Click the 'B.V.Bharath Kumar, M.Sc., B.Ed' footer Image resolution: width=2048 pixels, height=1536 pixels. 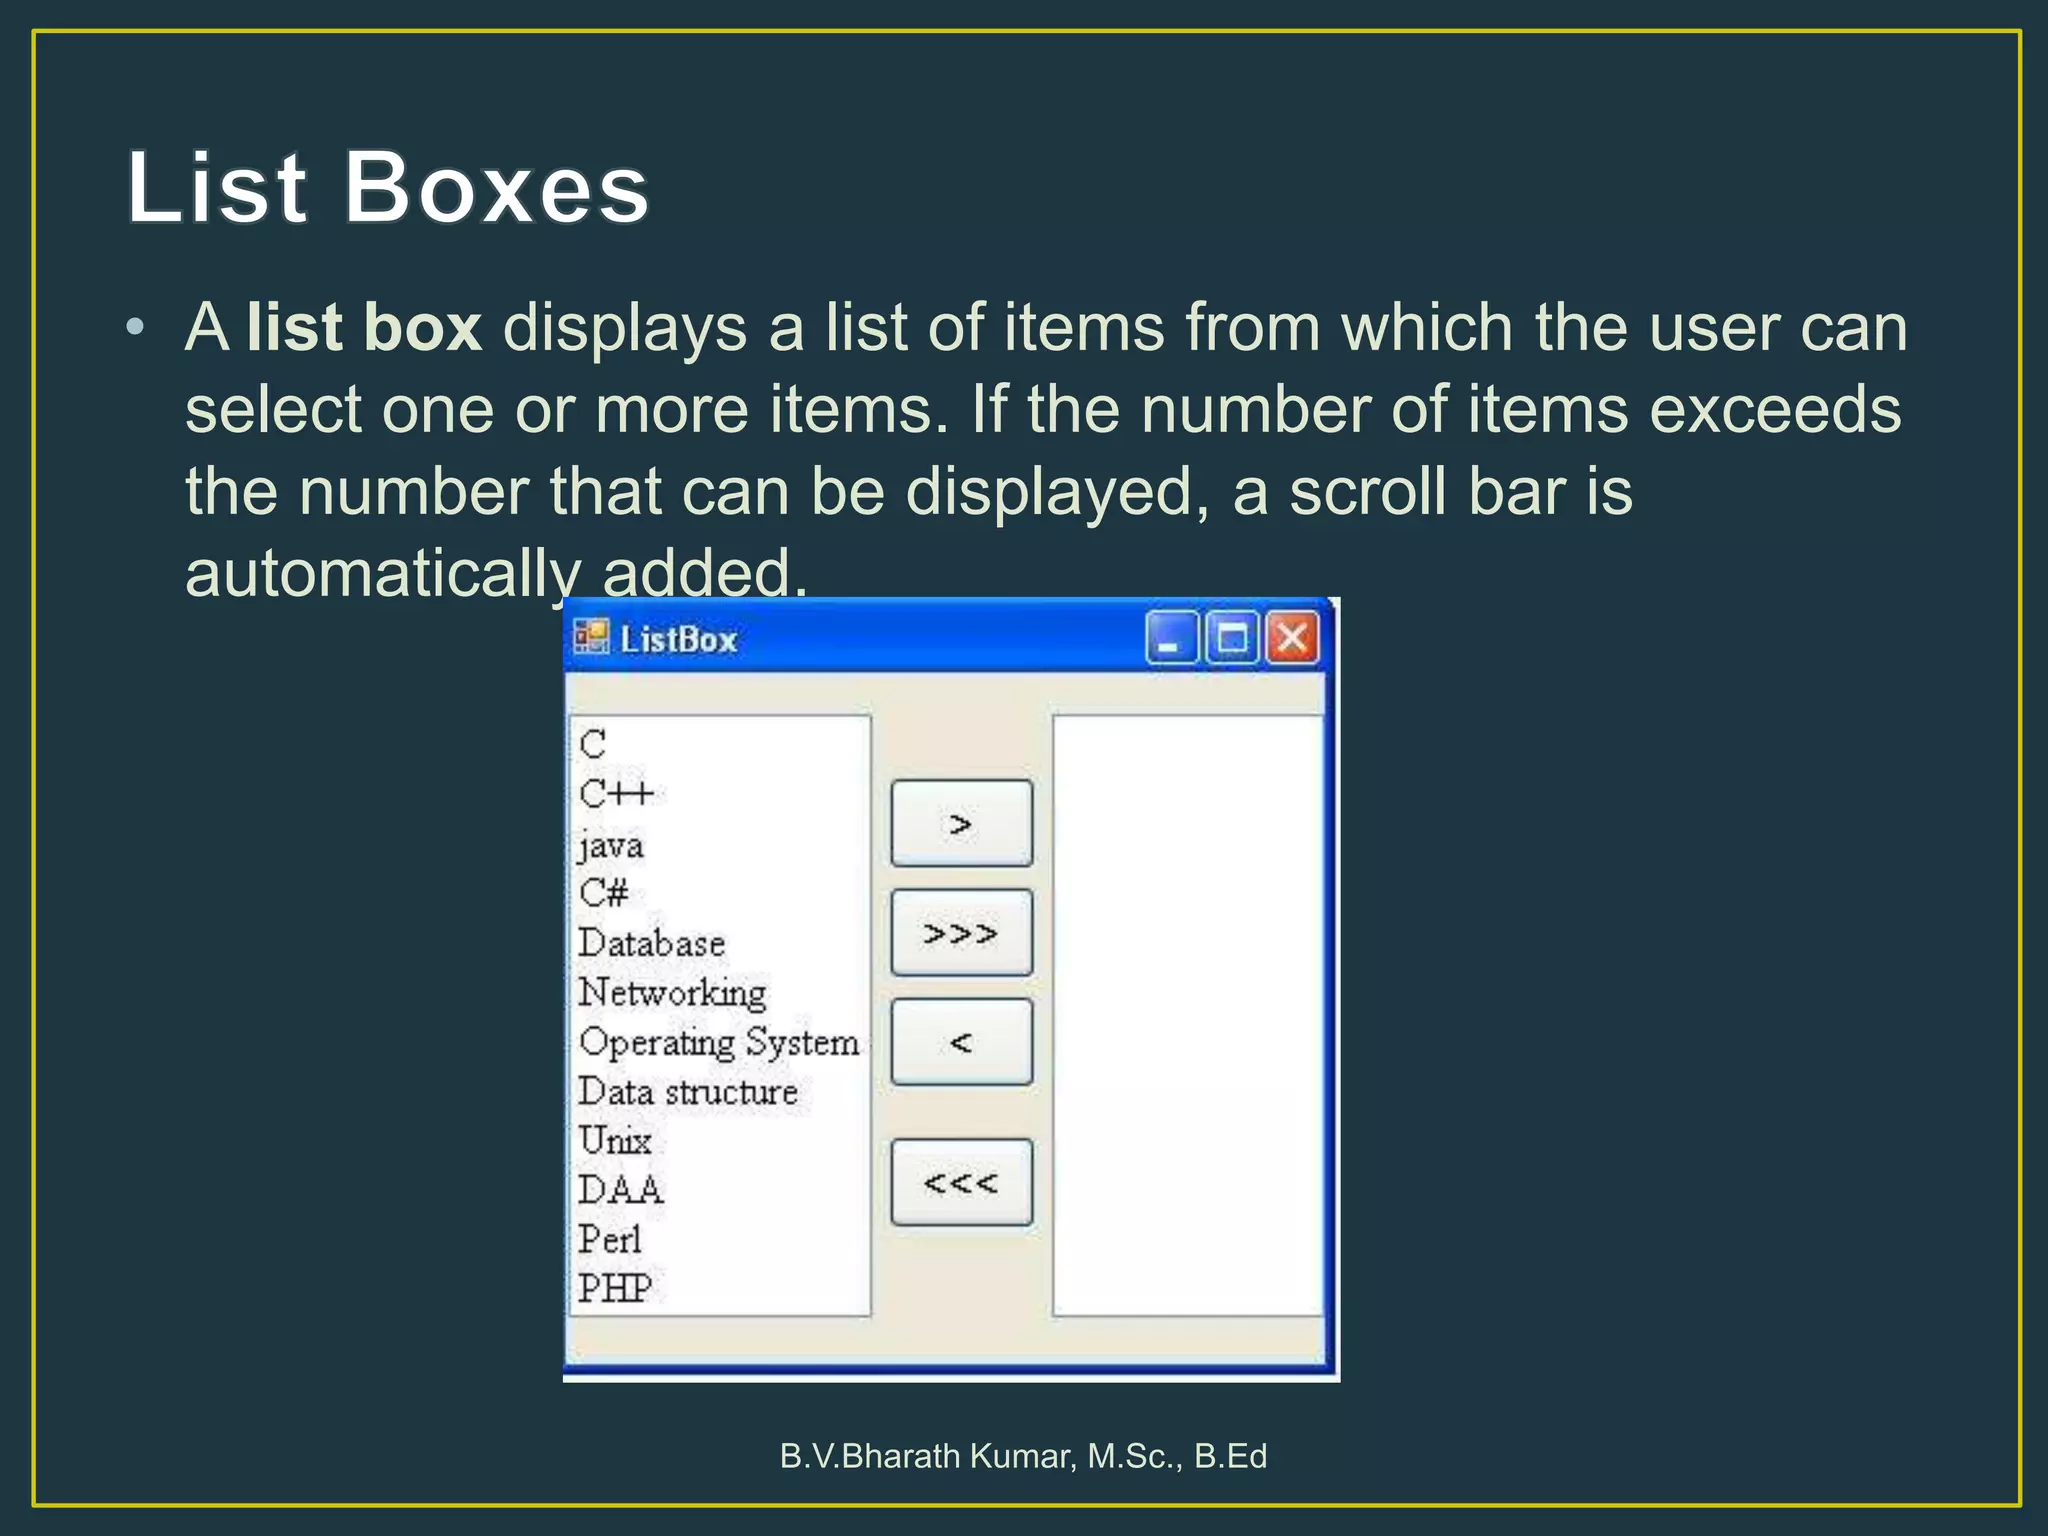1023,1456
